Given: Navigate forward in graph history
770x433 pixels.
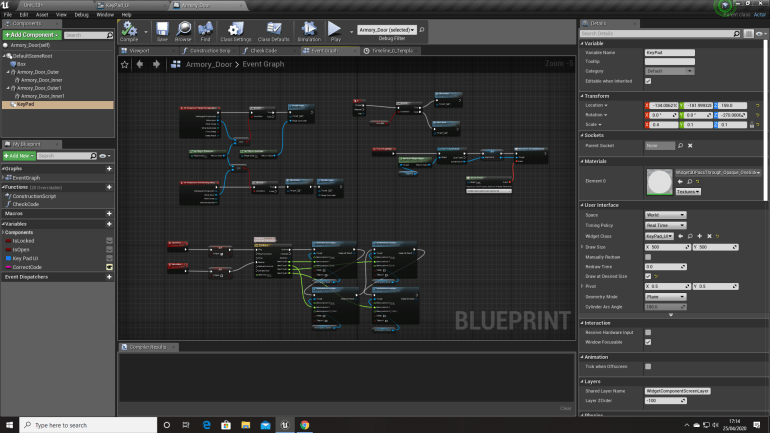Looking at the screenshot, I should [156, 64].
